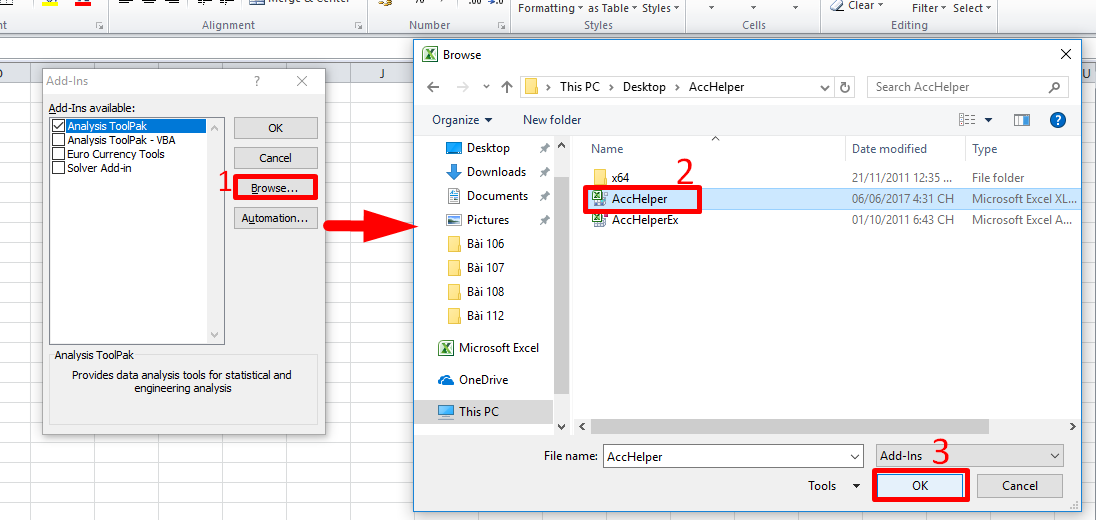
Task: Click the Change your view icon
Action: point(967,120)
